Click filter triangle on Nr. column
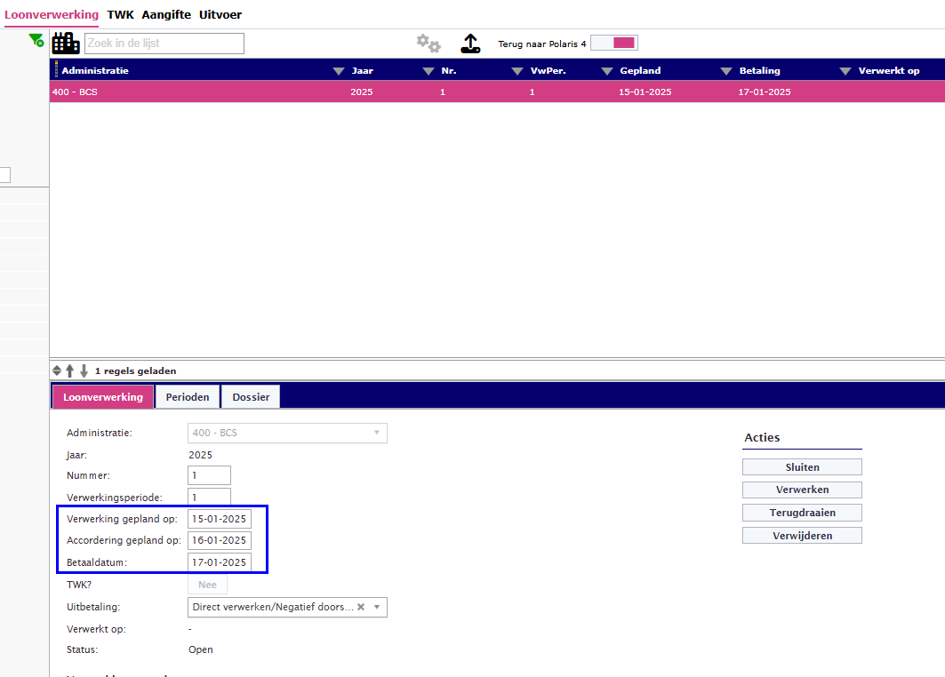This screenshot has width=945, height=677. coord(429,71)
